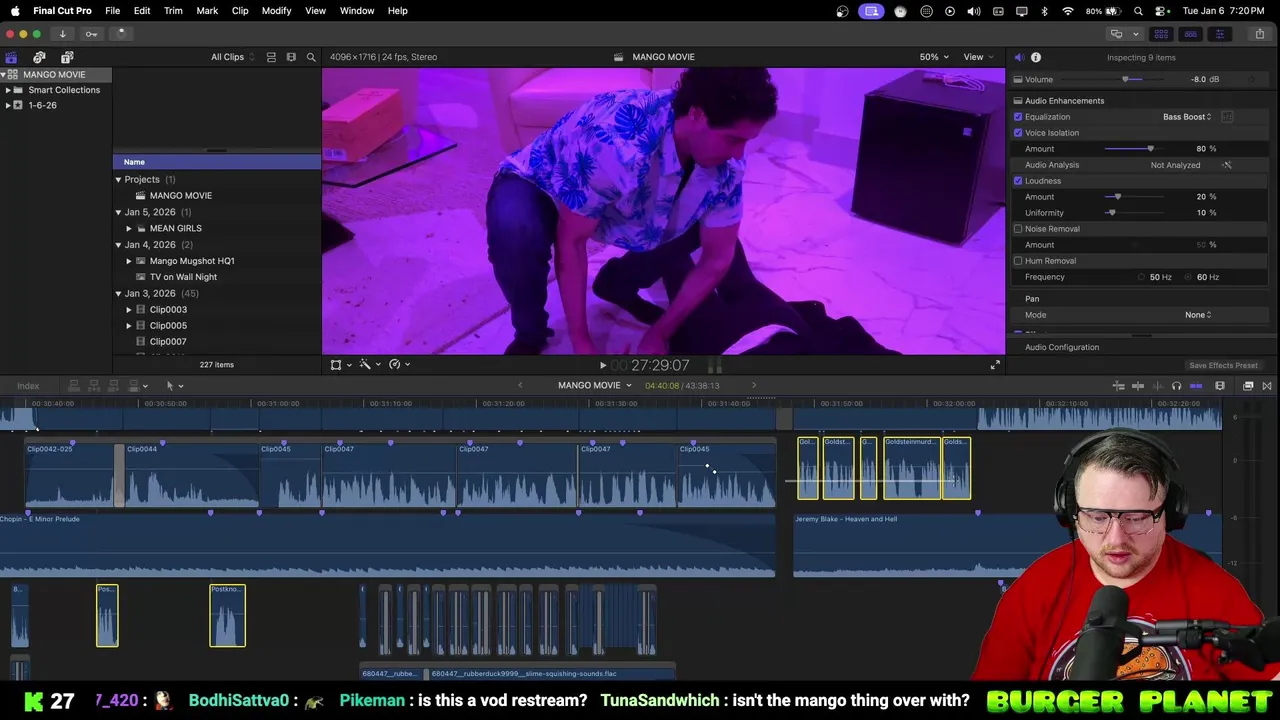
Task: Toggle audio skimming headphones icon
Action: pyautogui.click(x=1176, y=386)
